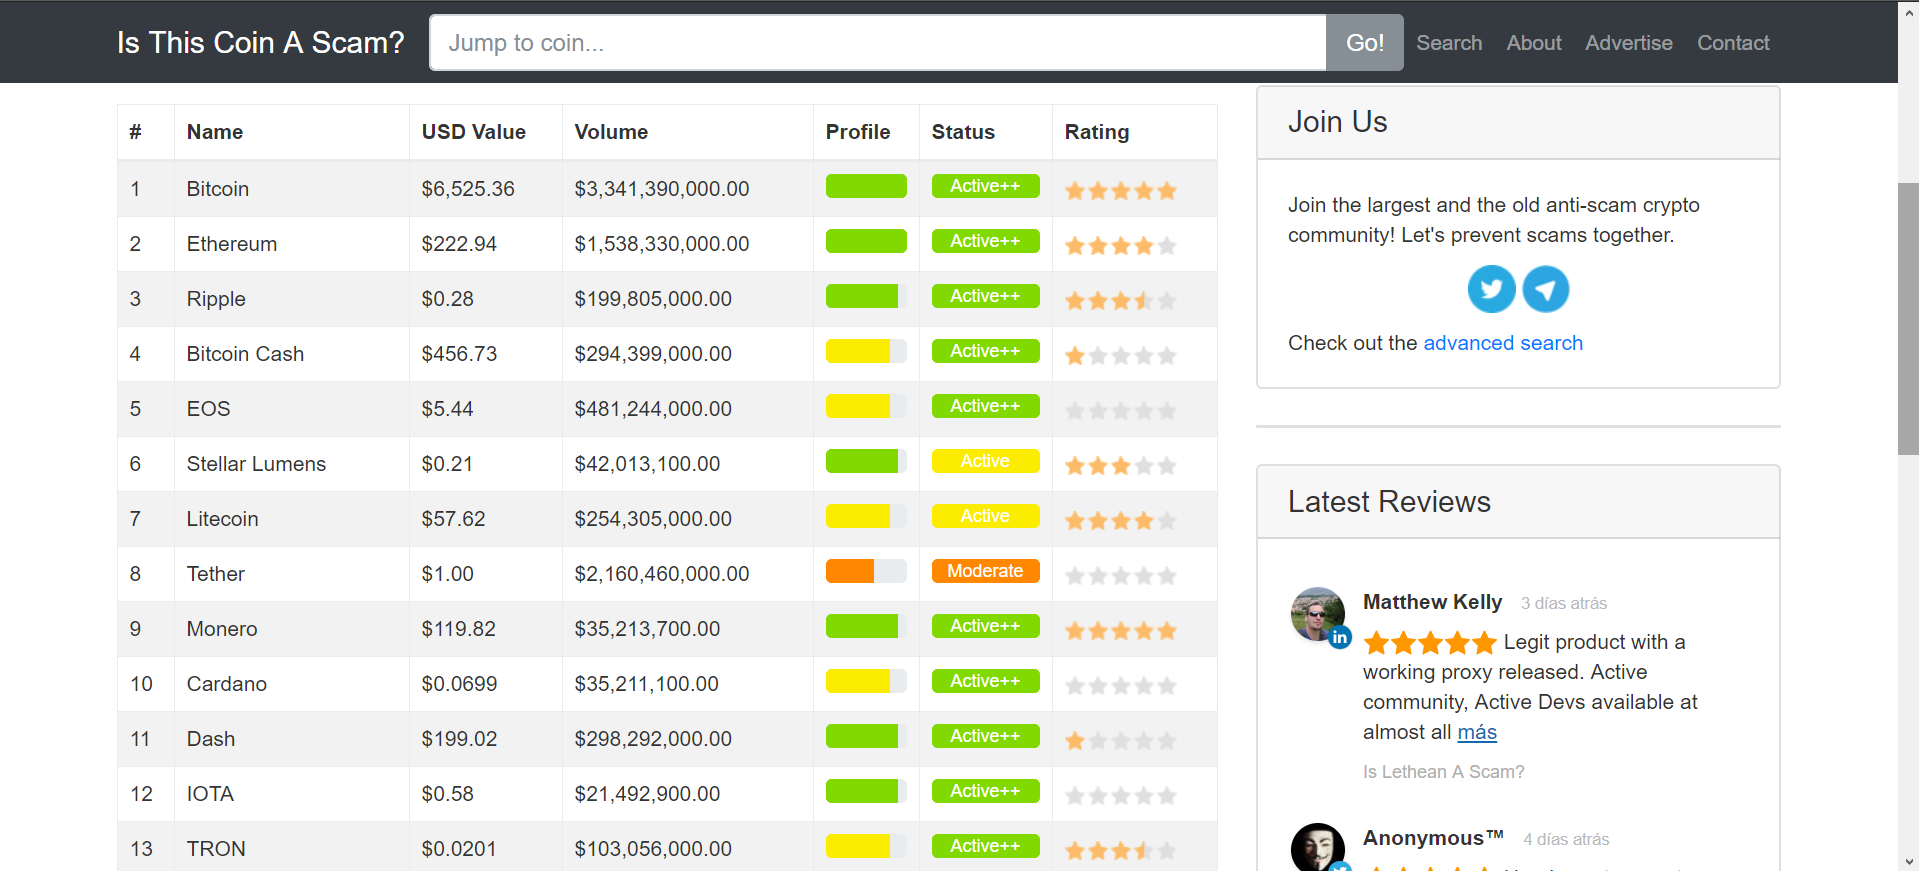
Task: Open the Cardano coin row
Action: click(667, 684)
